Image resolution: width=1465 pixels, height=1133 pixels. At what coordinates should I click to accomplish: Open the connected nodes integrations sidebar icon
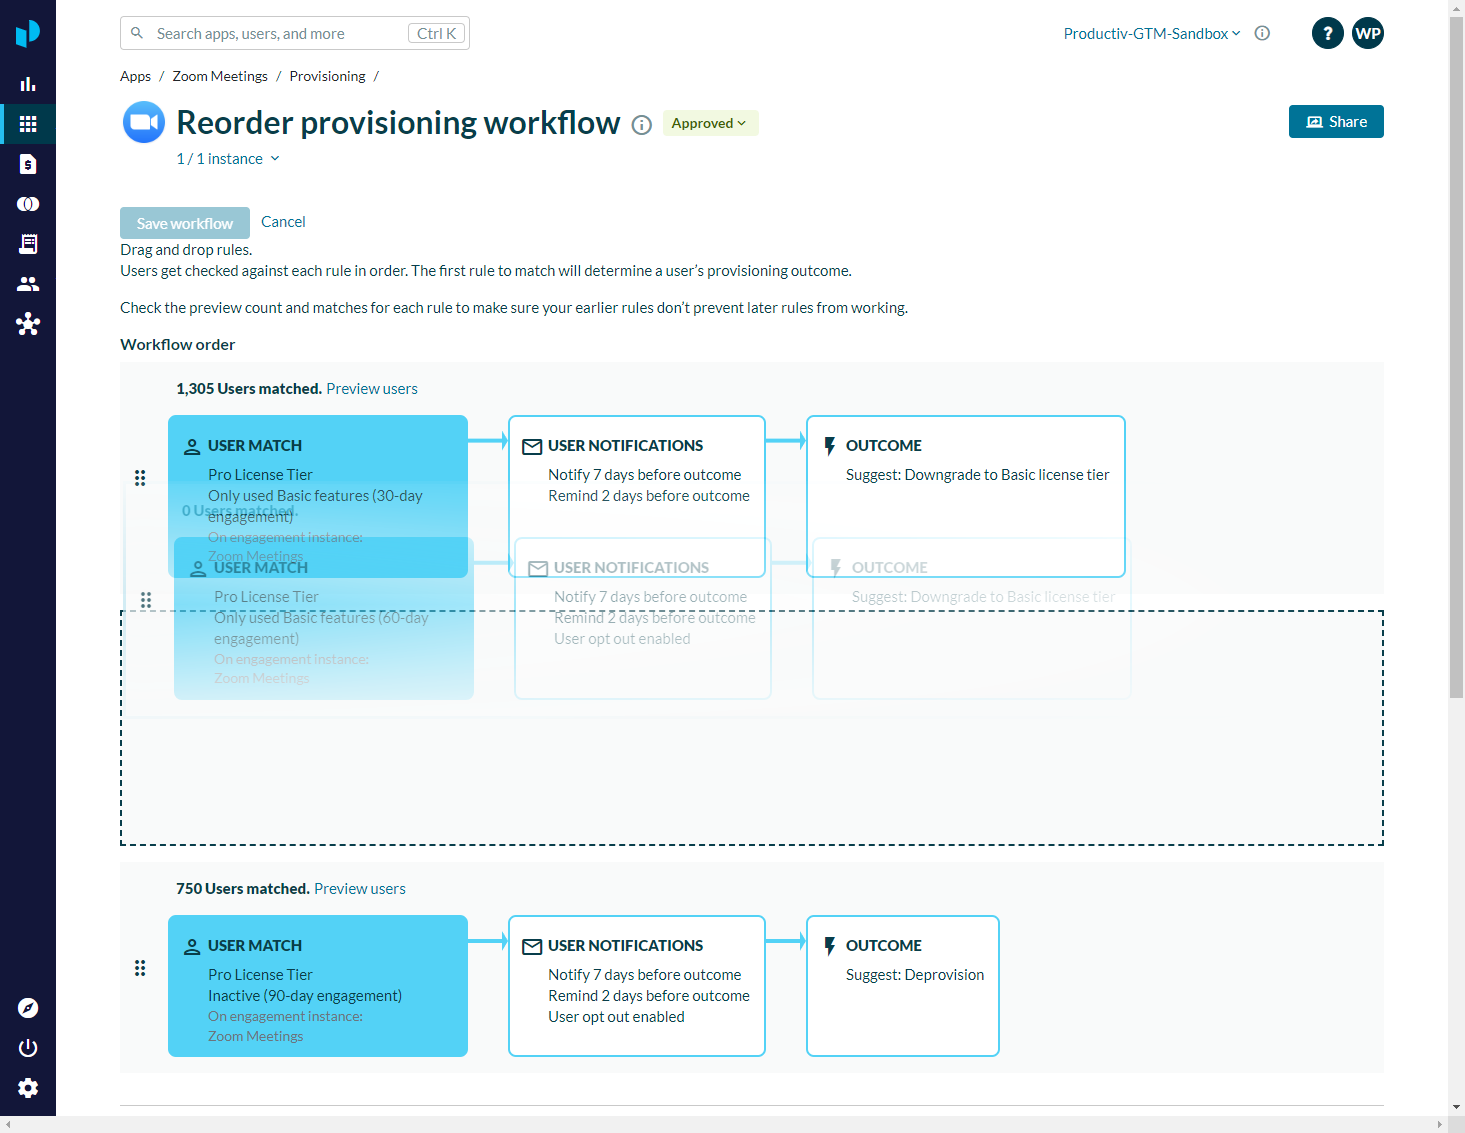[28, 324]
